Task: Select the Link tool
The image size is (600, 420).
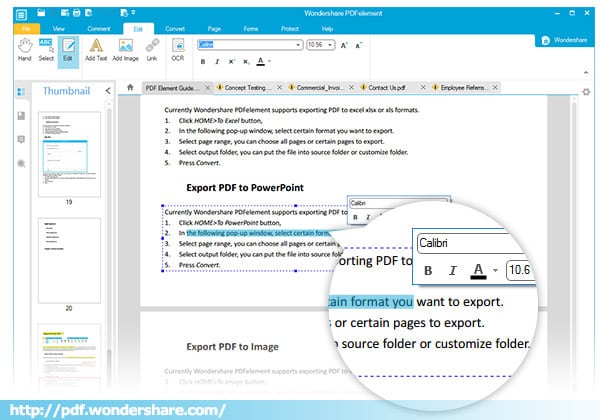Action: (152, 50)
